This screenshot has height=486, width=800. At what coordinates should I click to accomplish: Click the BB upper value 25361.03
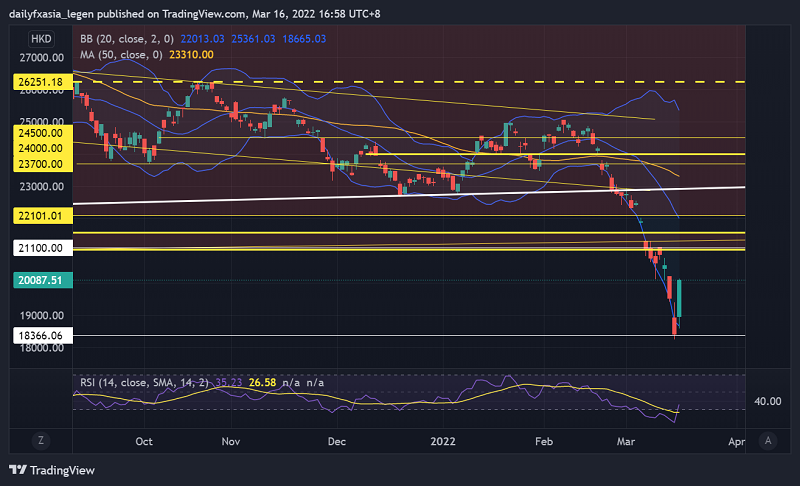[x=253, y=39]
